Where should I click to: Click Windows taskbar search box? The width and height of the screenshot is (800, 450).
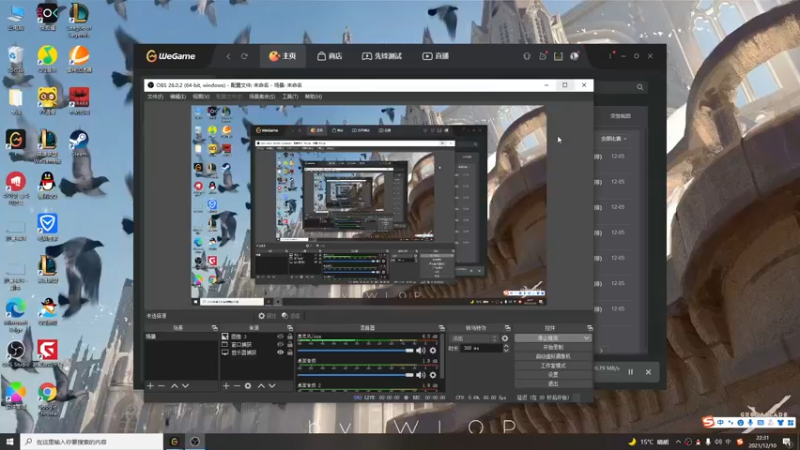point(92,441)
